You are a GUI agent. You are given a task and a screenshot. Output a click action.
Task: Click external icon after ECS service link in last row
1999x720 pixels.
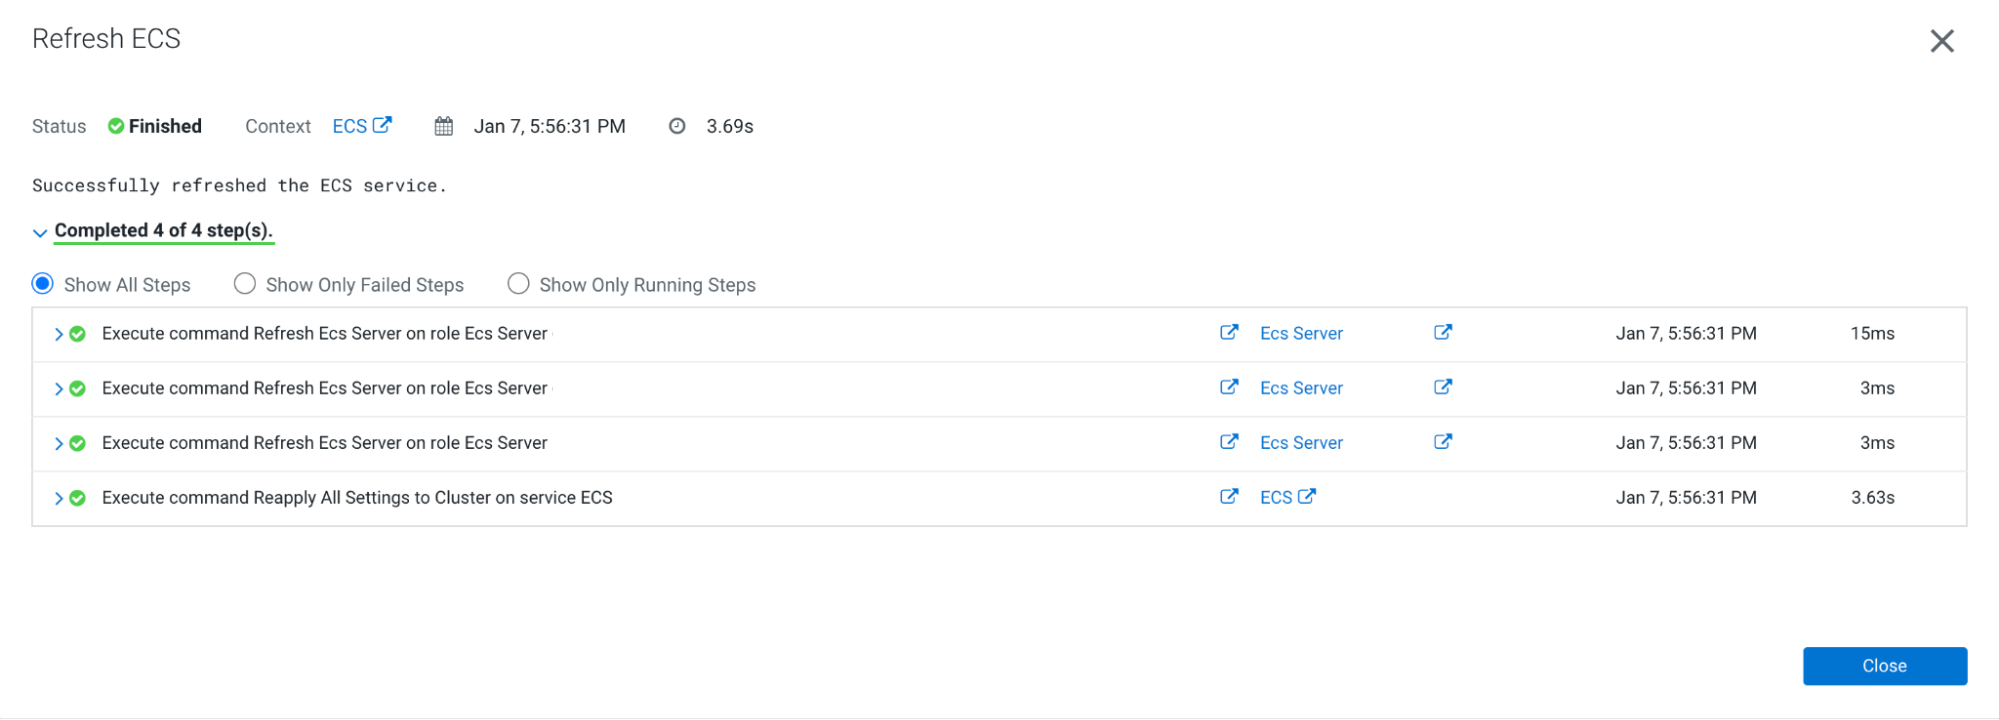tap(1307, 496)
